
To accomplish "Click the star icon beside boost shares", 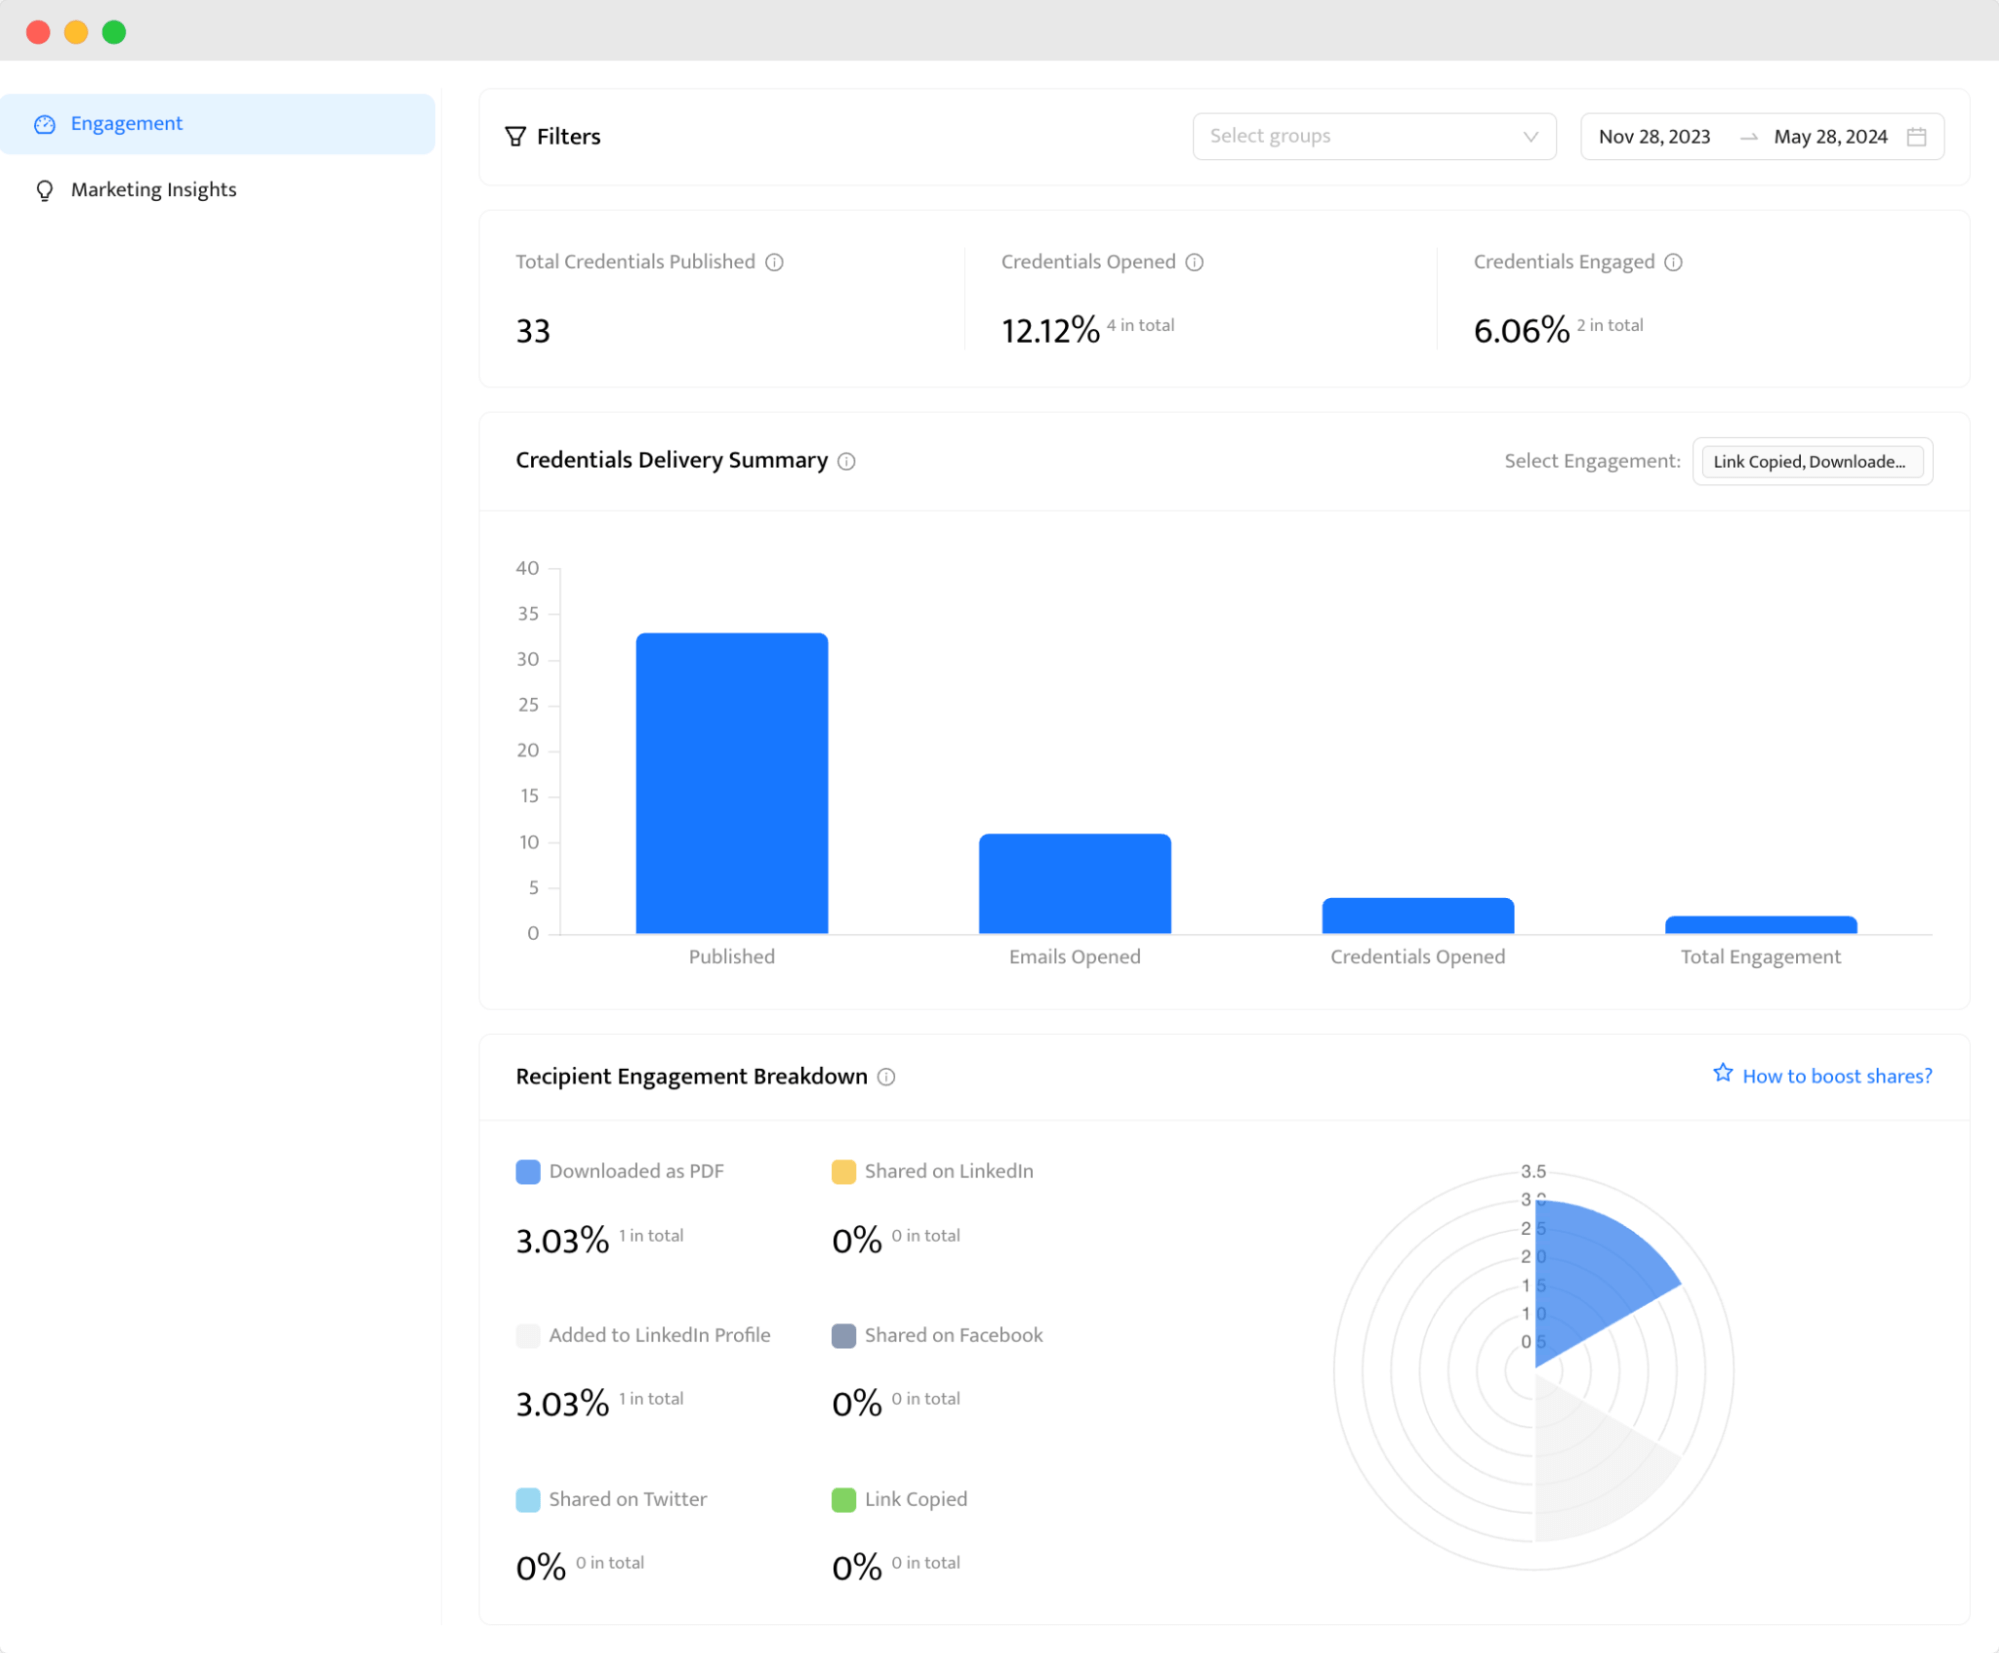I will click(x=1722, y=1073).
